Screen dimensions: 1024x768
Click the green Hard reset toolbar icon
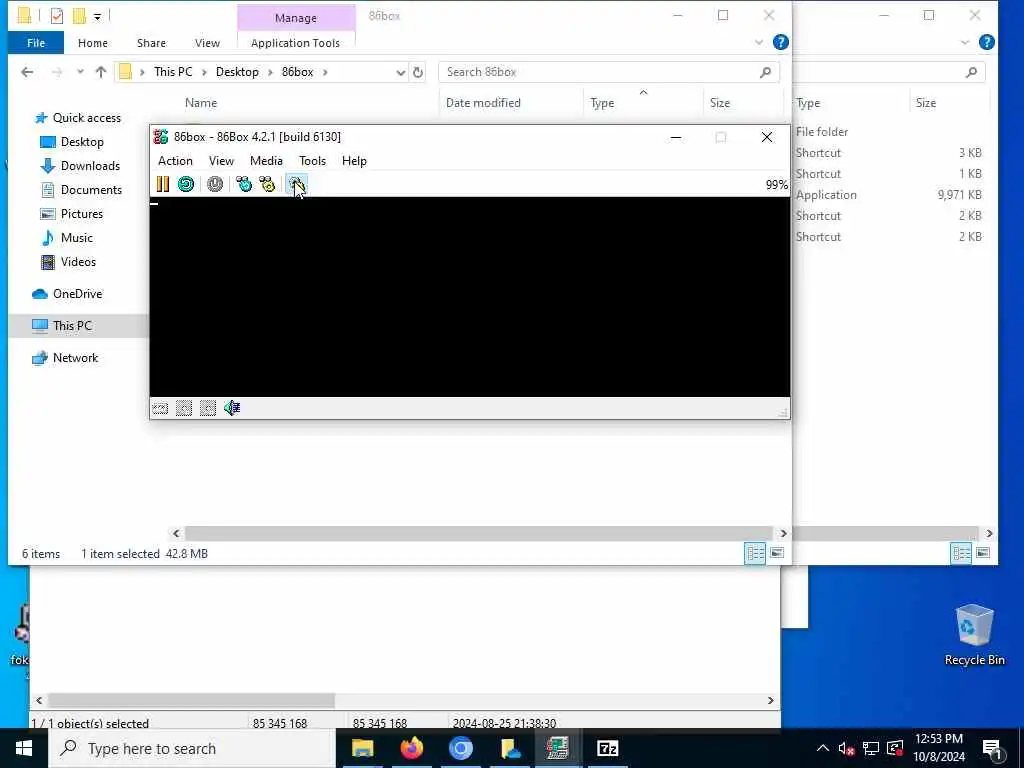(x=186, y=184)
